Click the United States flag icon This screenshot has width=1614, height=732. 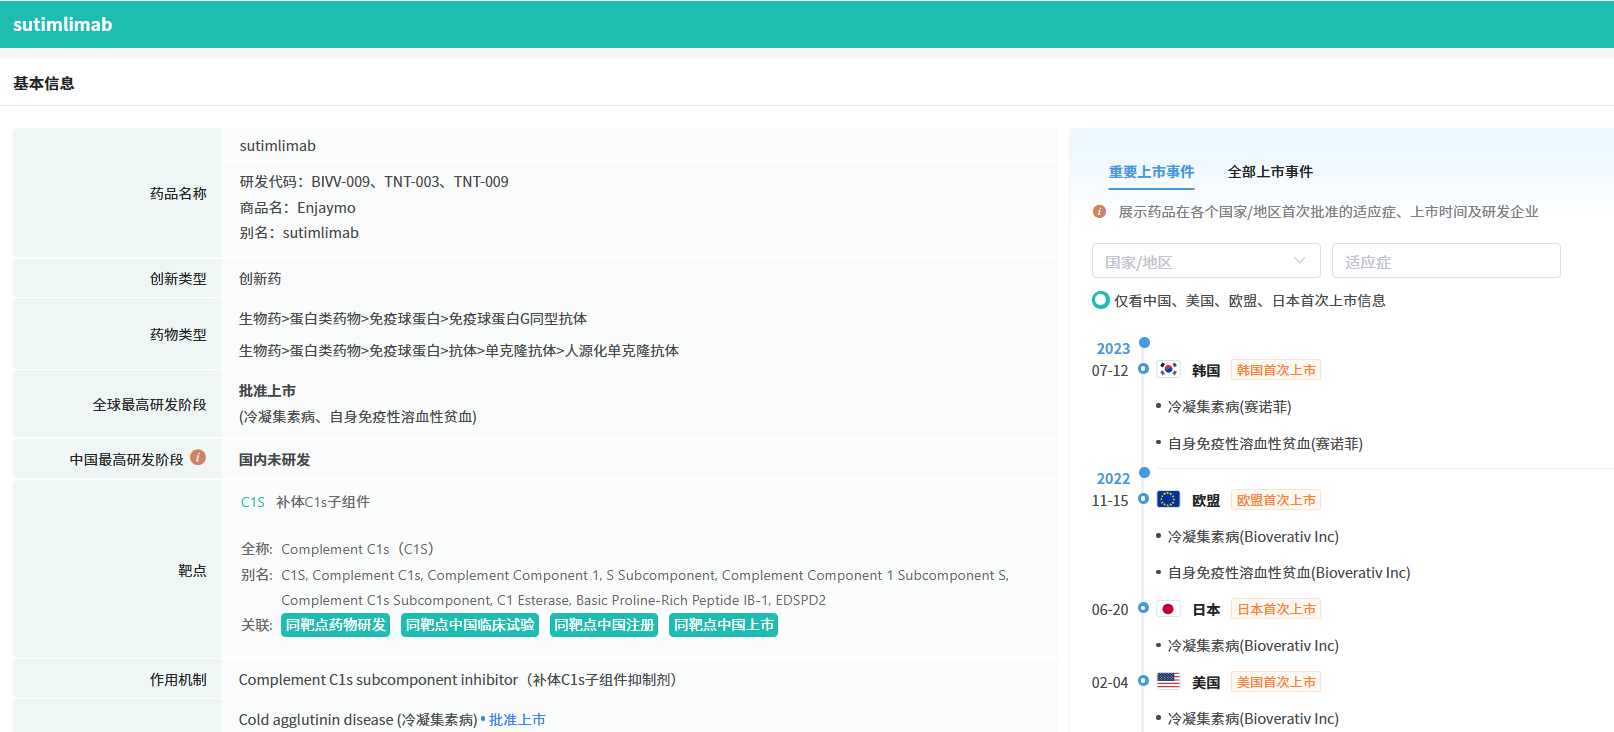(x=1168, y=681)
